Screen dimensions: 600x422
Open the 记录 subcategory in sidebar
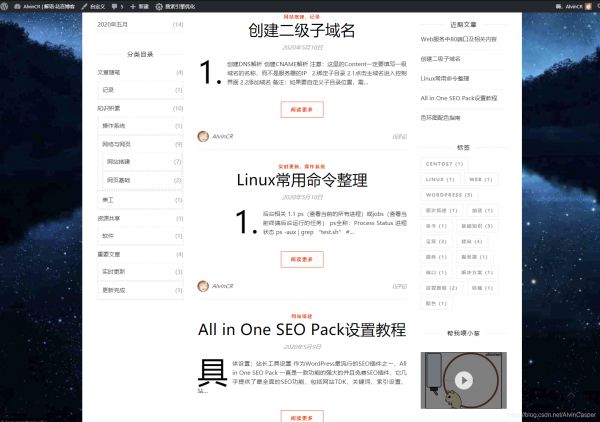(x=108, y=90)
